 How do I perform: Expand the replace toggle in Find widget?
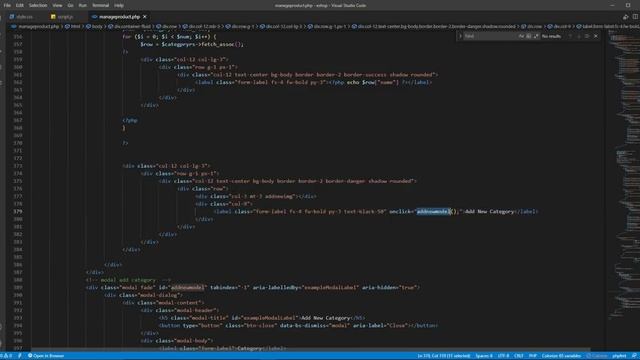click(460, 36)
